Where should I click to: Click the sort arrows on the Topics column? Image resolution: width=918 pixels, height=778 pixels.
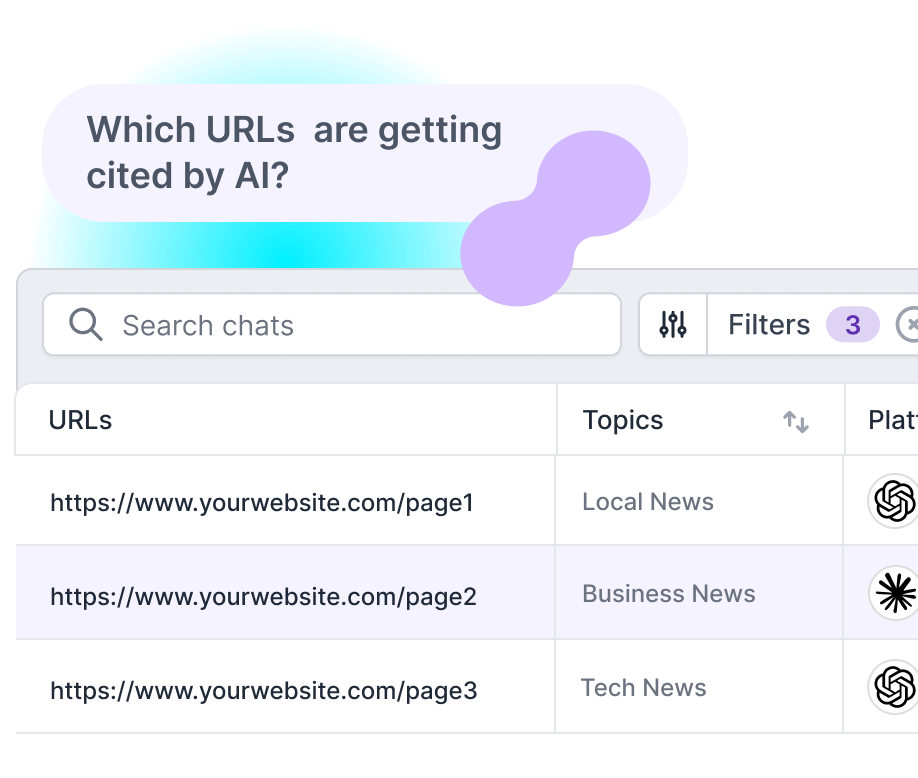click(x=796, y=422)
